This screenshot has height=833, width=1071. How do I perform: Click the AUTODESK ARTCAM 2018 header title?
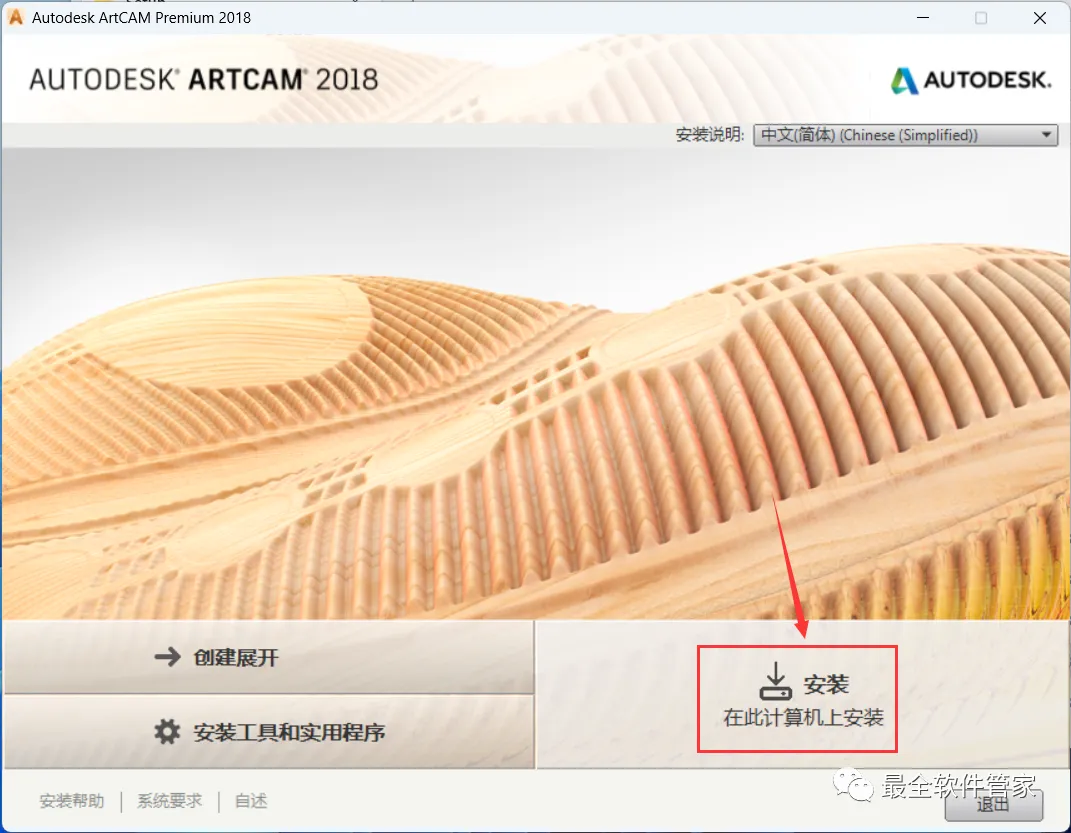tap(204, 80)
